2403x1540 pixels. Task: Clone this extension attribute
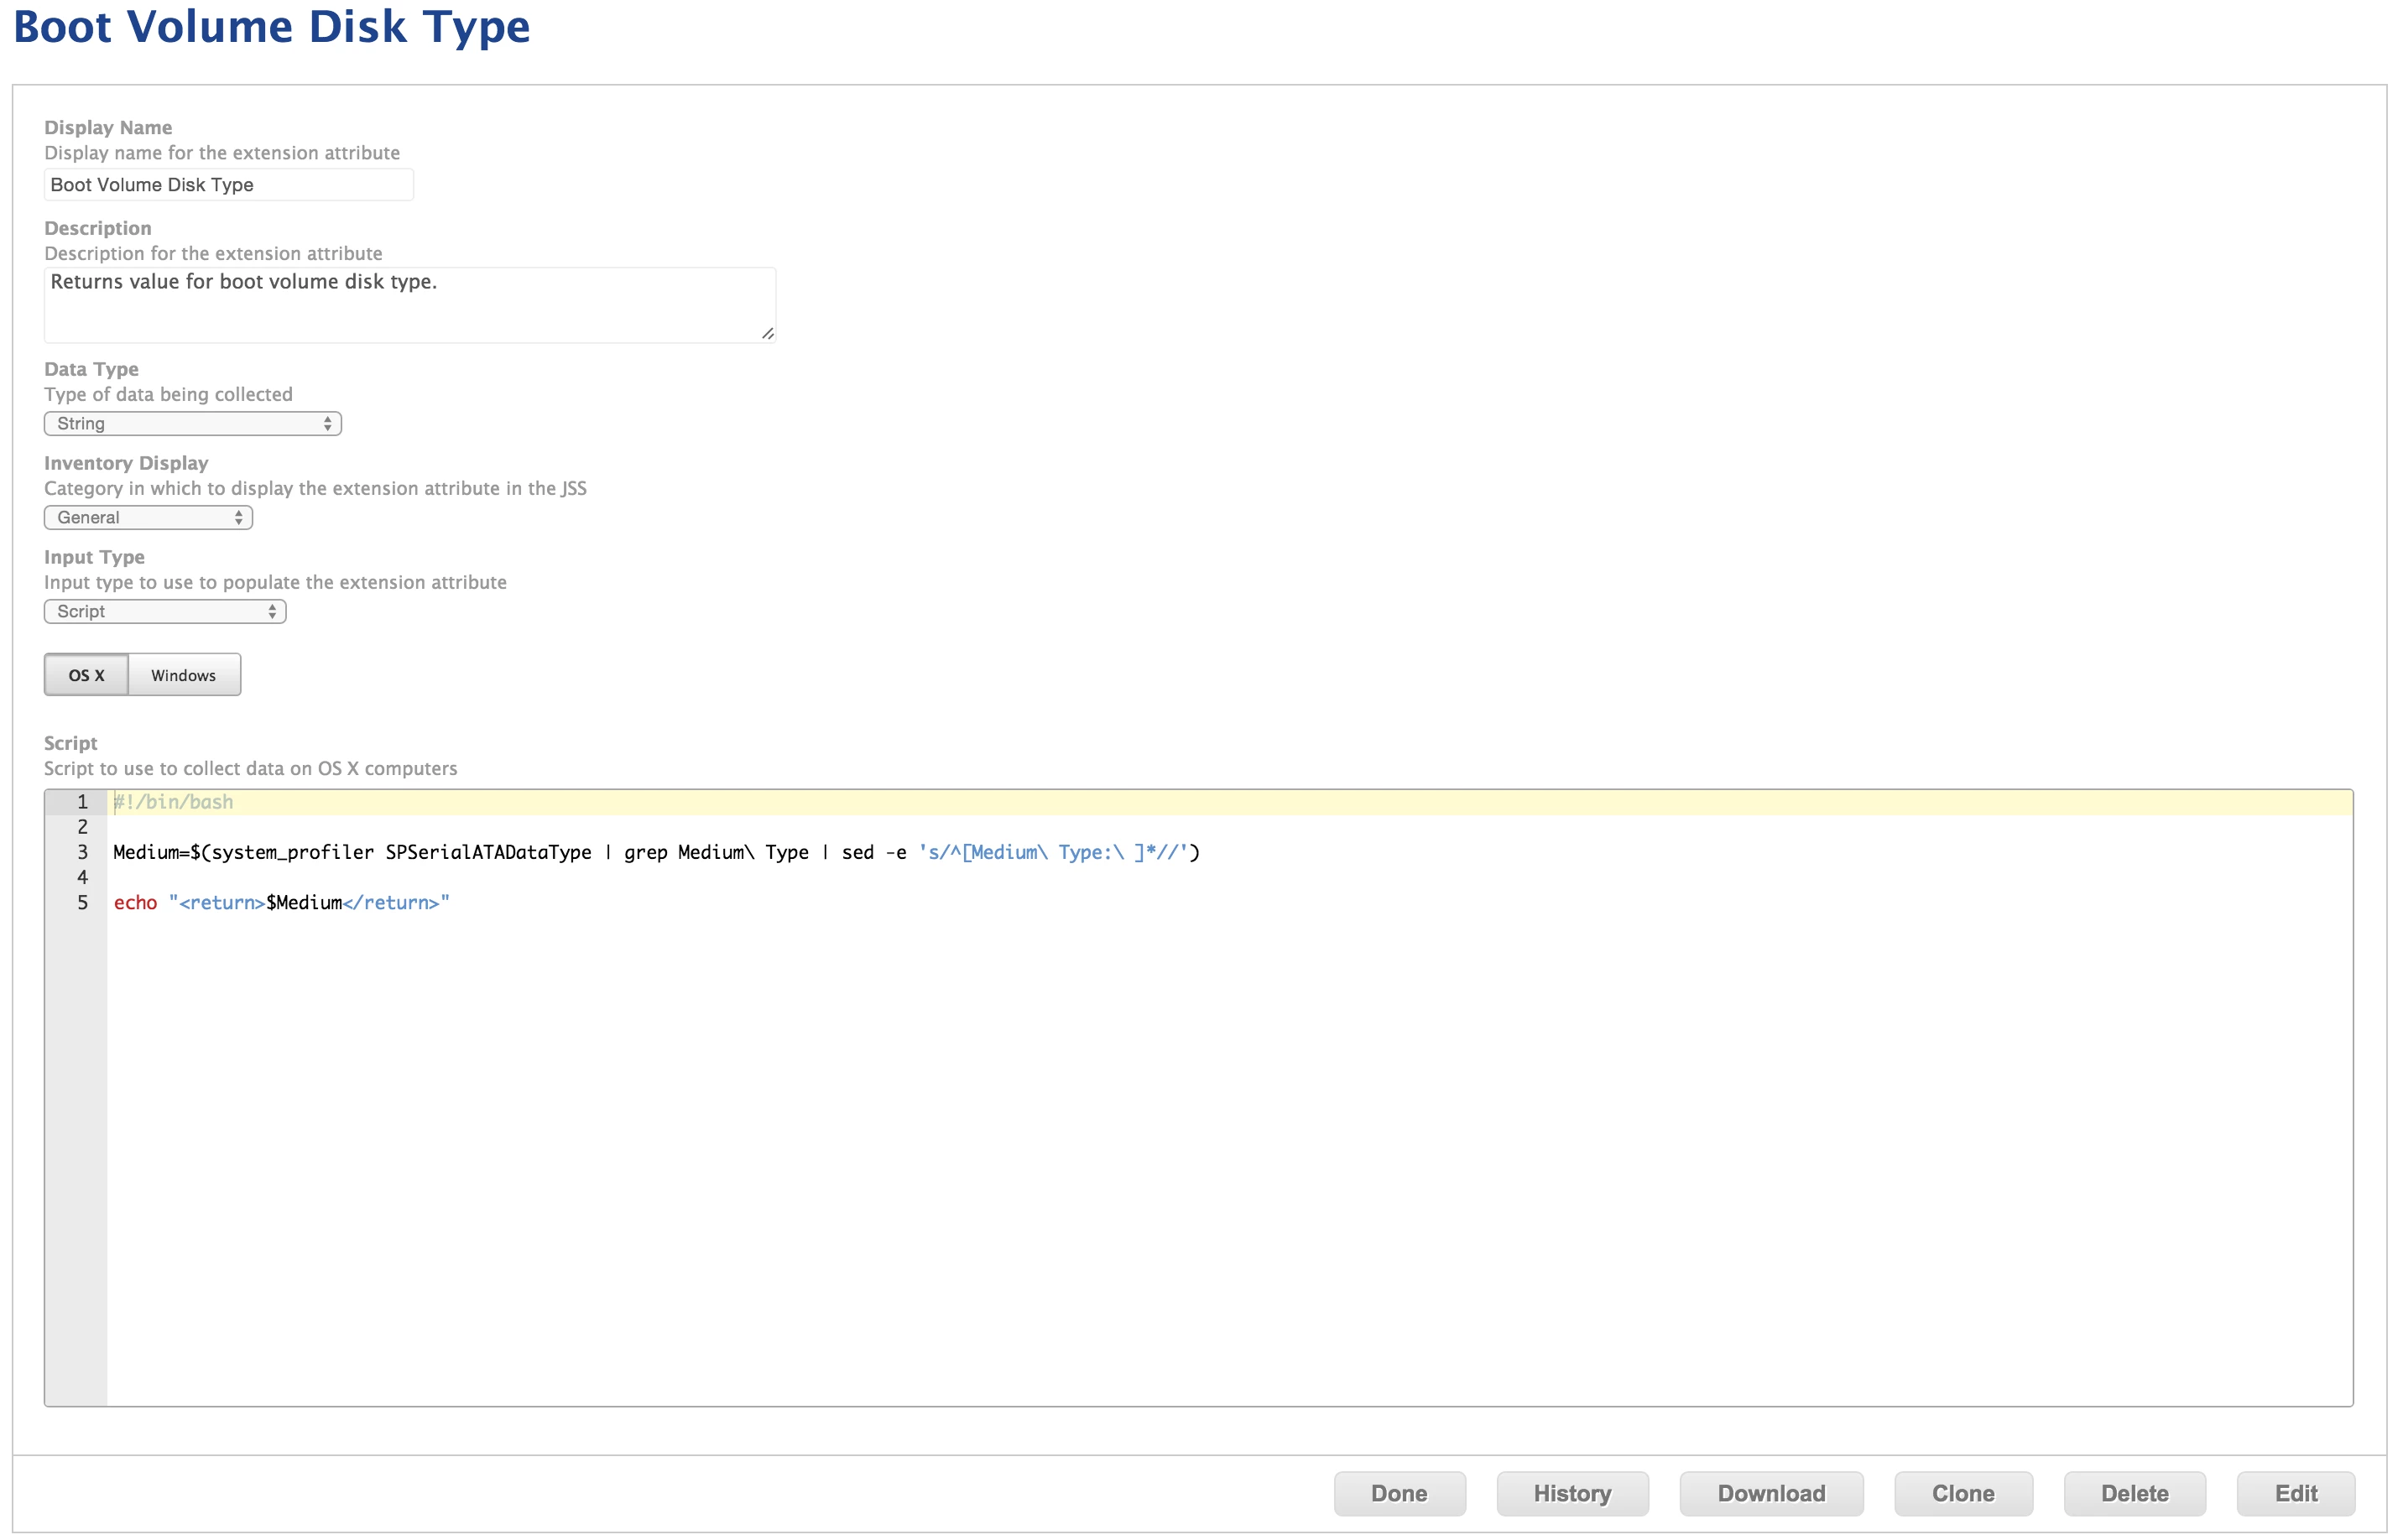[x=1963, y=1493]
